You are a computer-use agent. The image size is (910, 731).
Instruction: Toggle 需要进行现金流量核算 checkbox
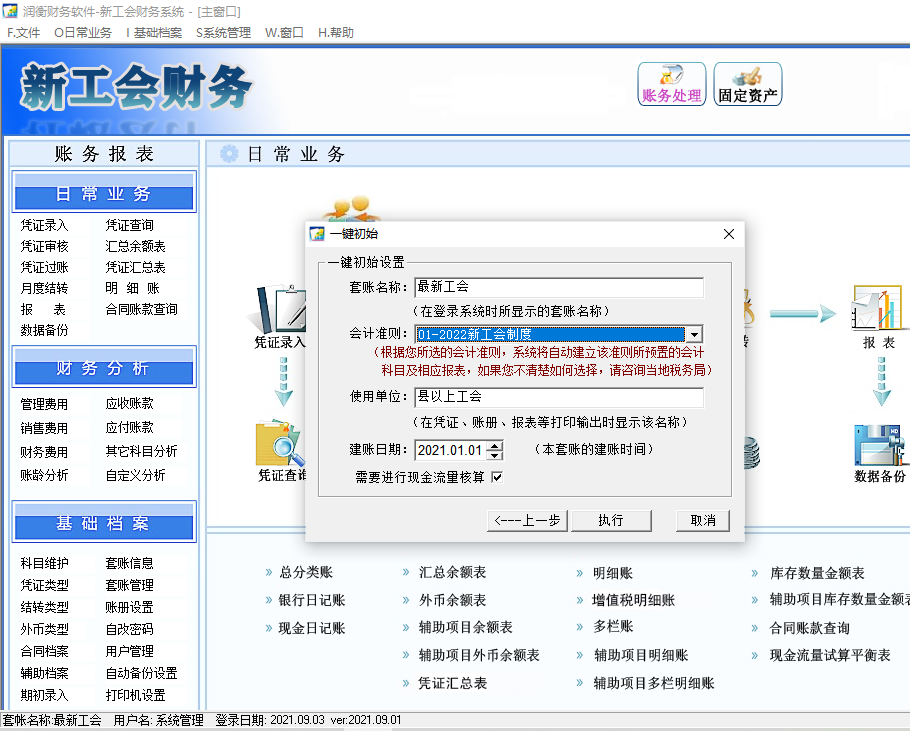(x=497, y=477)
